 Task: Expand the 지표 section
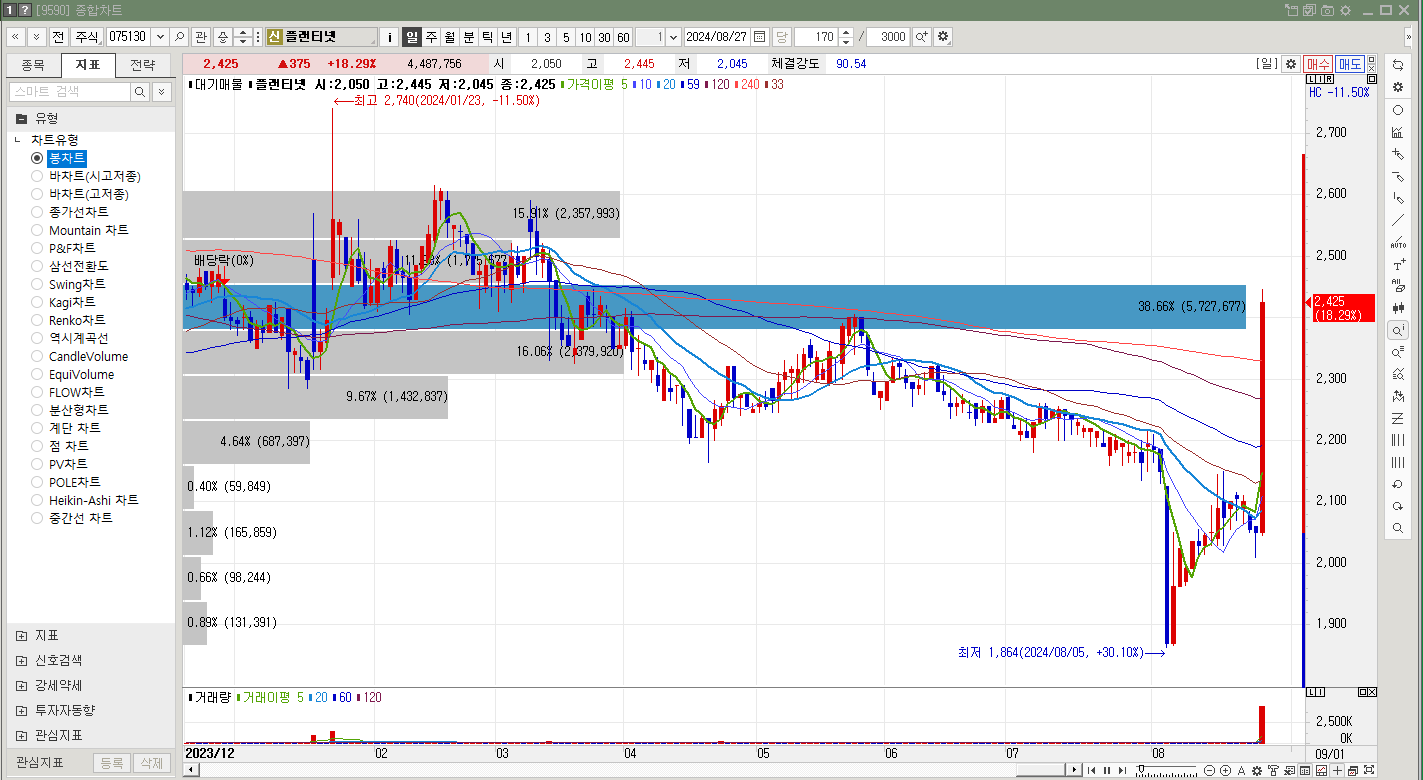click(22, 636)
